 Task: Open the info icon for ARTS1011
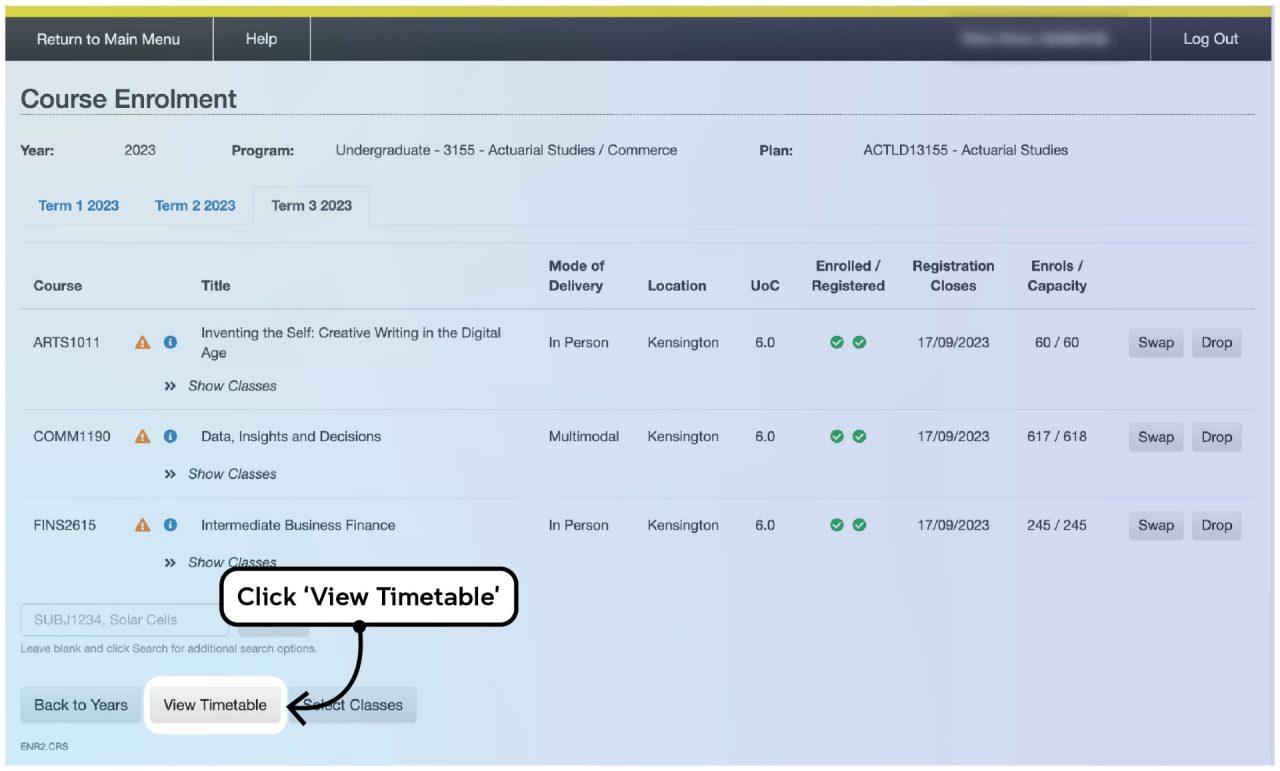point(167,342)
